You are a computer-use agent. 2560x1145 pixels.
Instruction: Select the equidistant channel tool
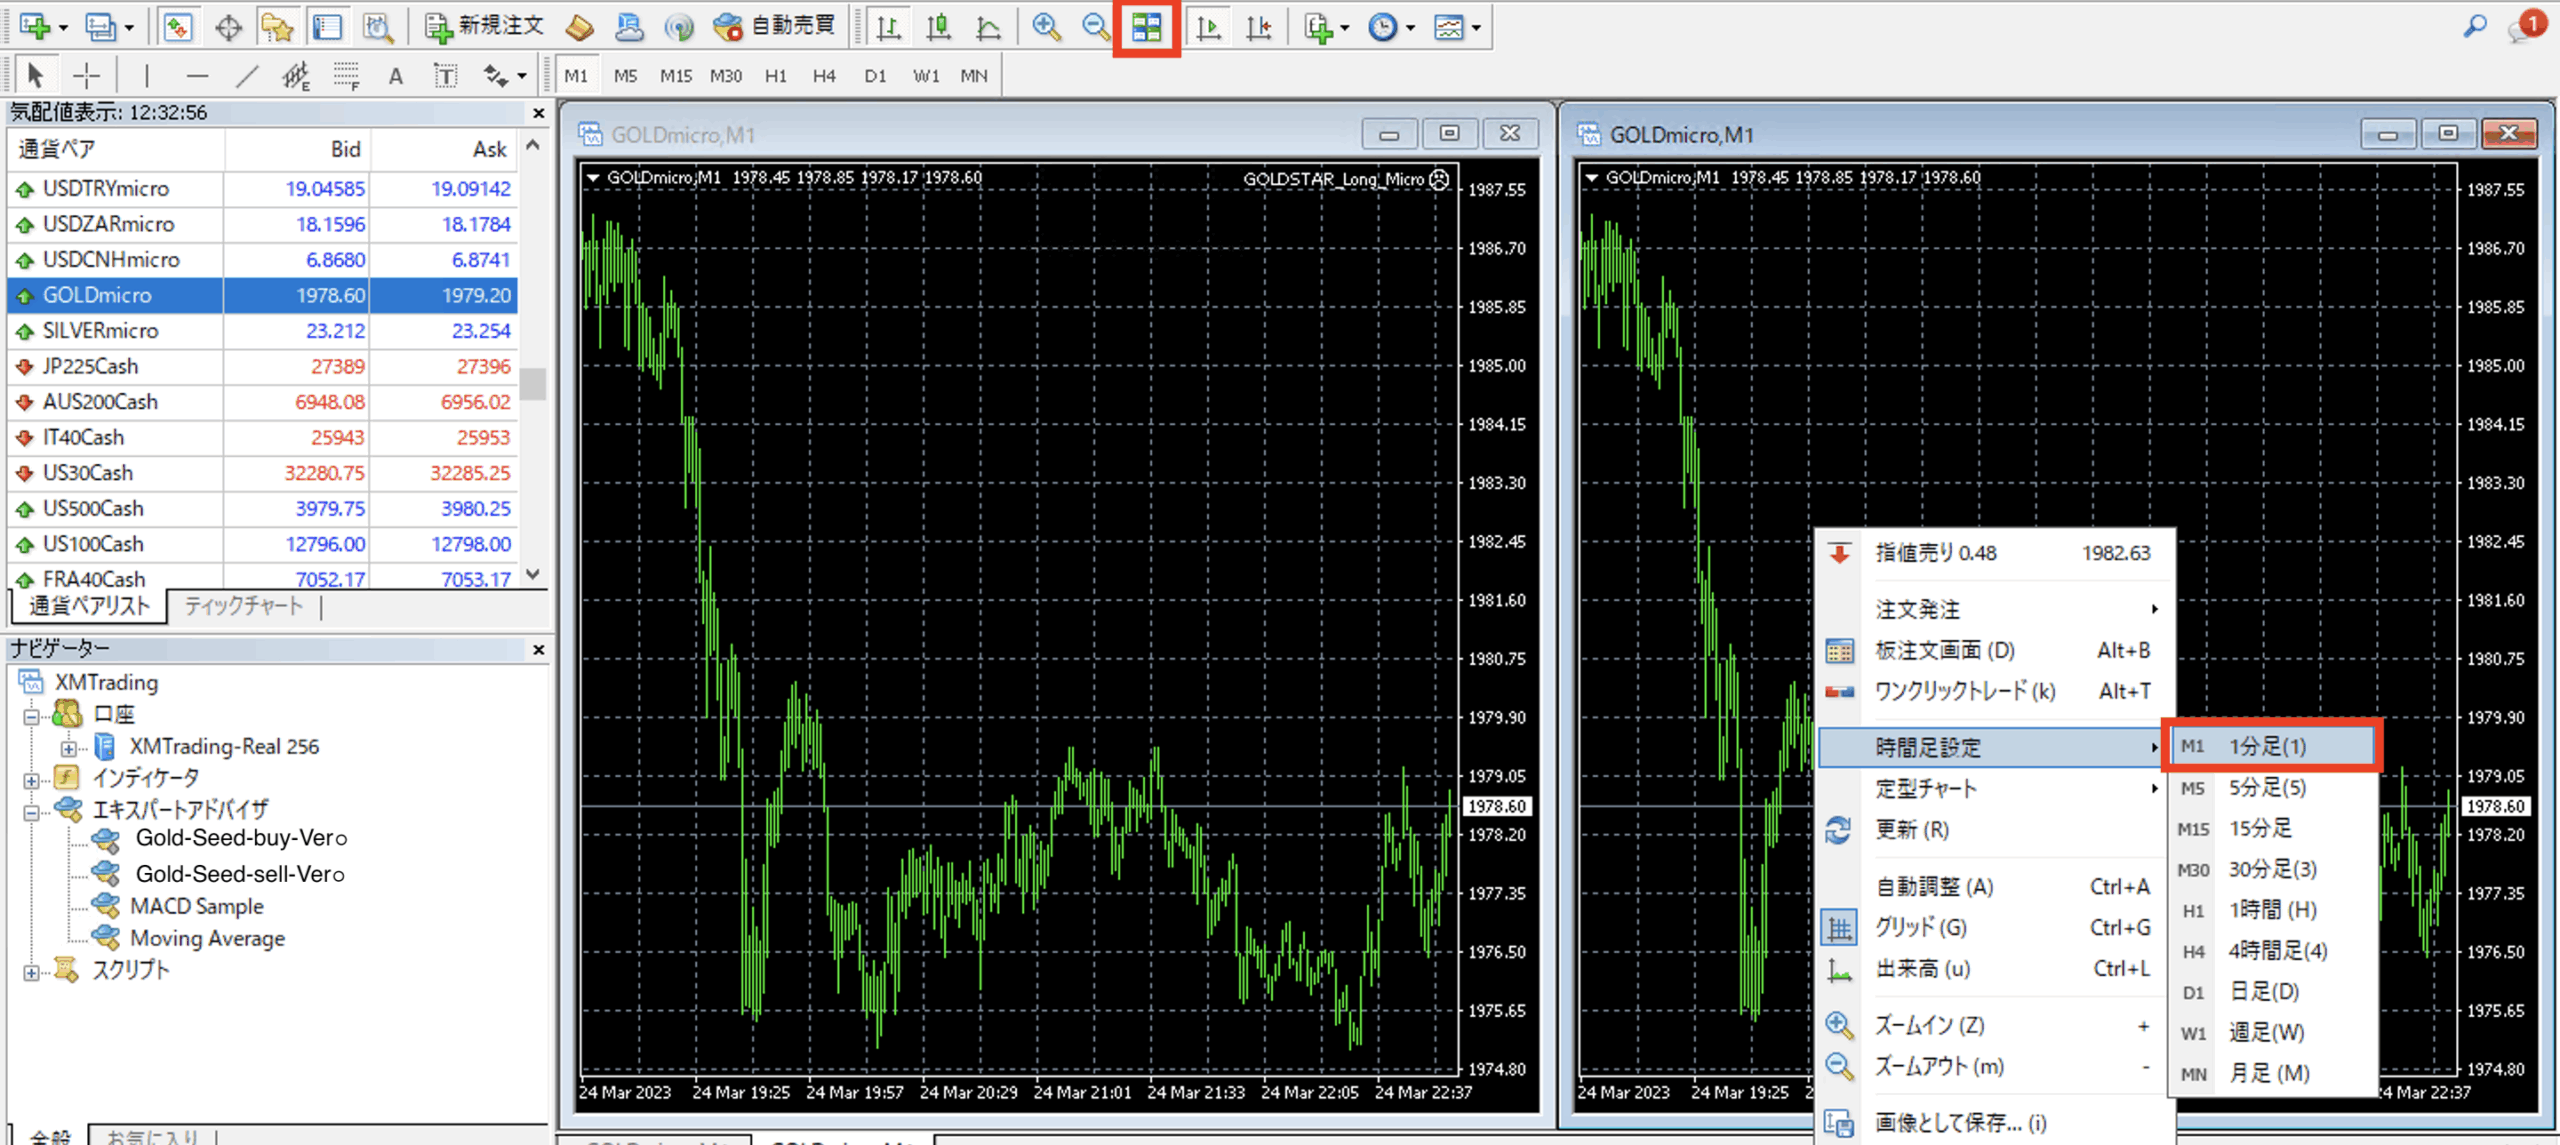[296, 75]
